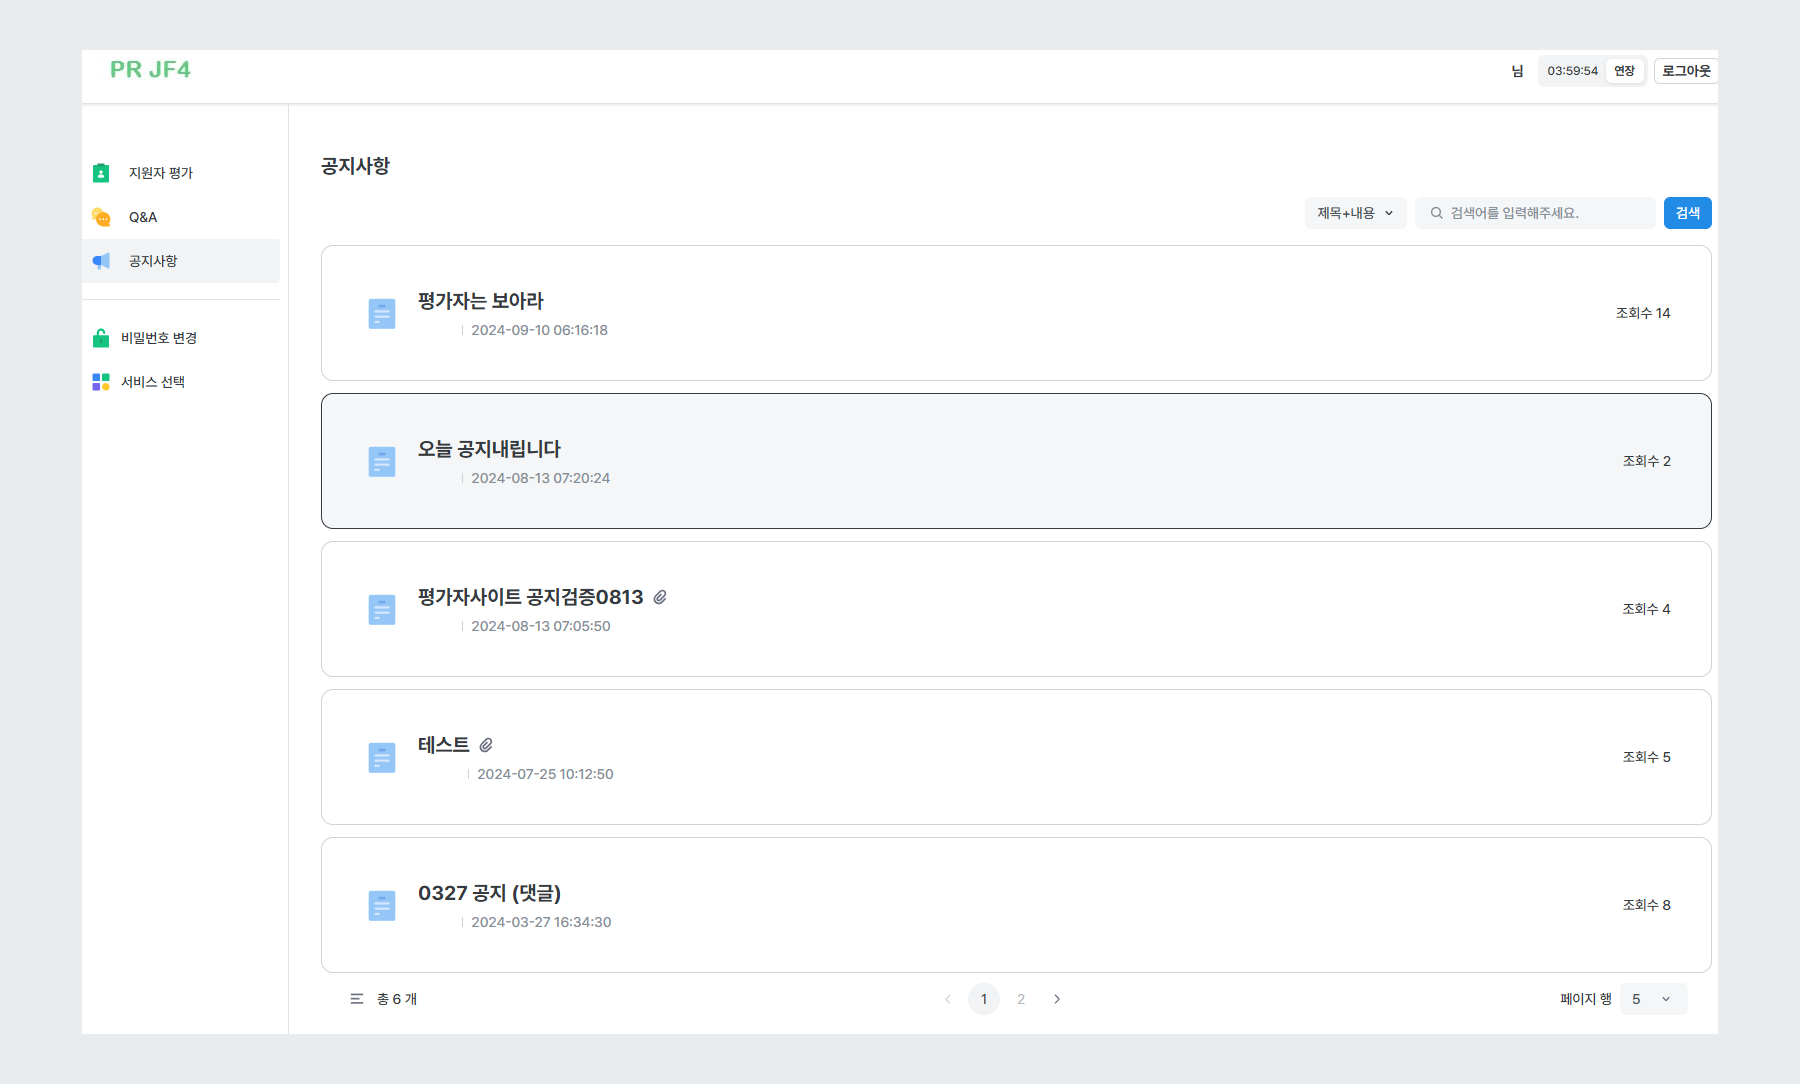The image size is (1800, 1084).
Task: Click 조회수 2 view count
Action: (x=1646, y=461)
